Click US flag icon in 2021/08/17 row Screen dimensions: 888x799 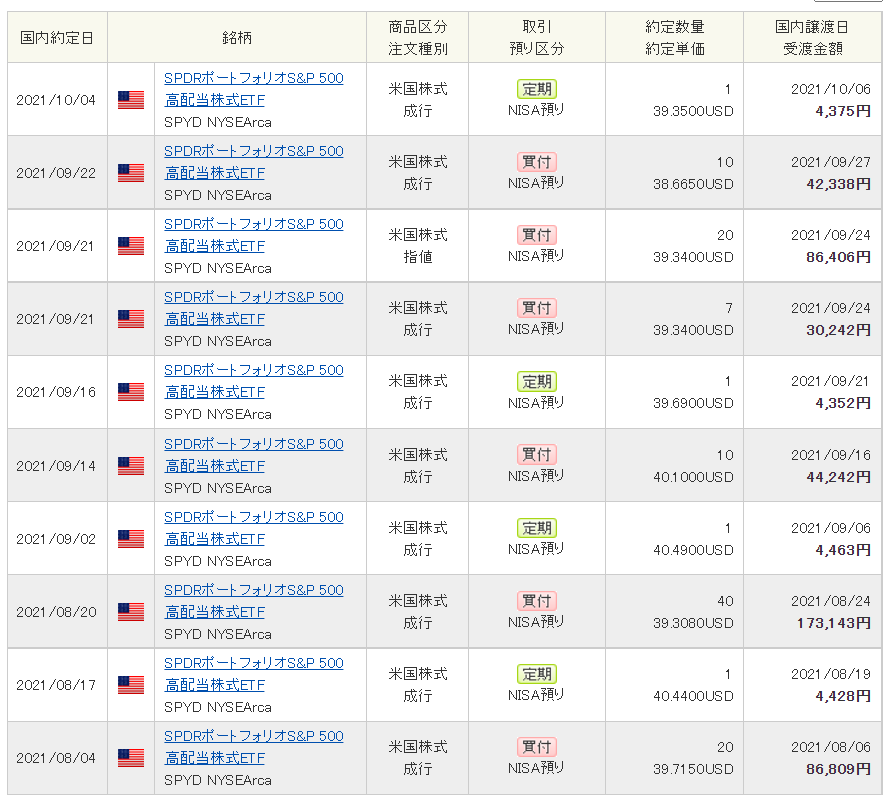click(x=131, y=685)
